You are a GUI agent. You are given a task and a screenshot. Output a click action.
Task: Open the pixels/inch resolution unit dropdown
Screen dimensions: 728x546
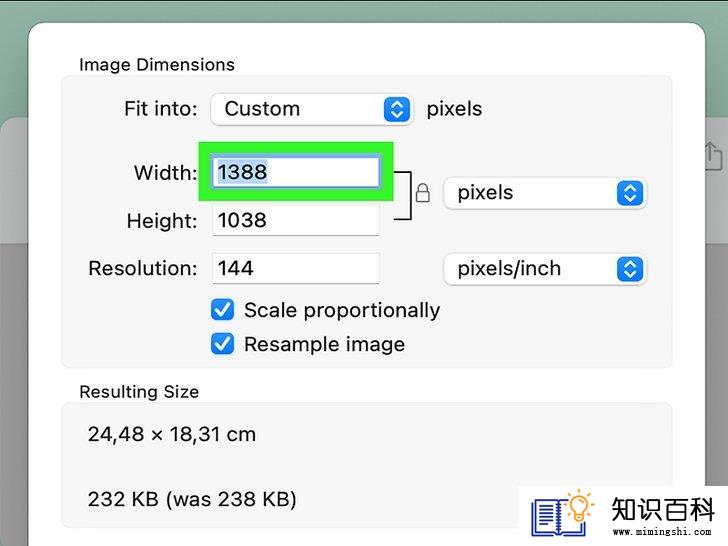[x=545, y=269]
